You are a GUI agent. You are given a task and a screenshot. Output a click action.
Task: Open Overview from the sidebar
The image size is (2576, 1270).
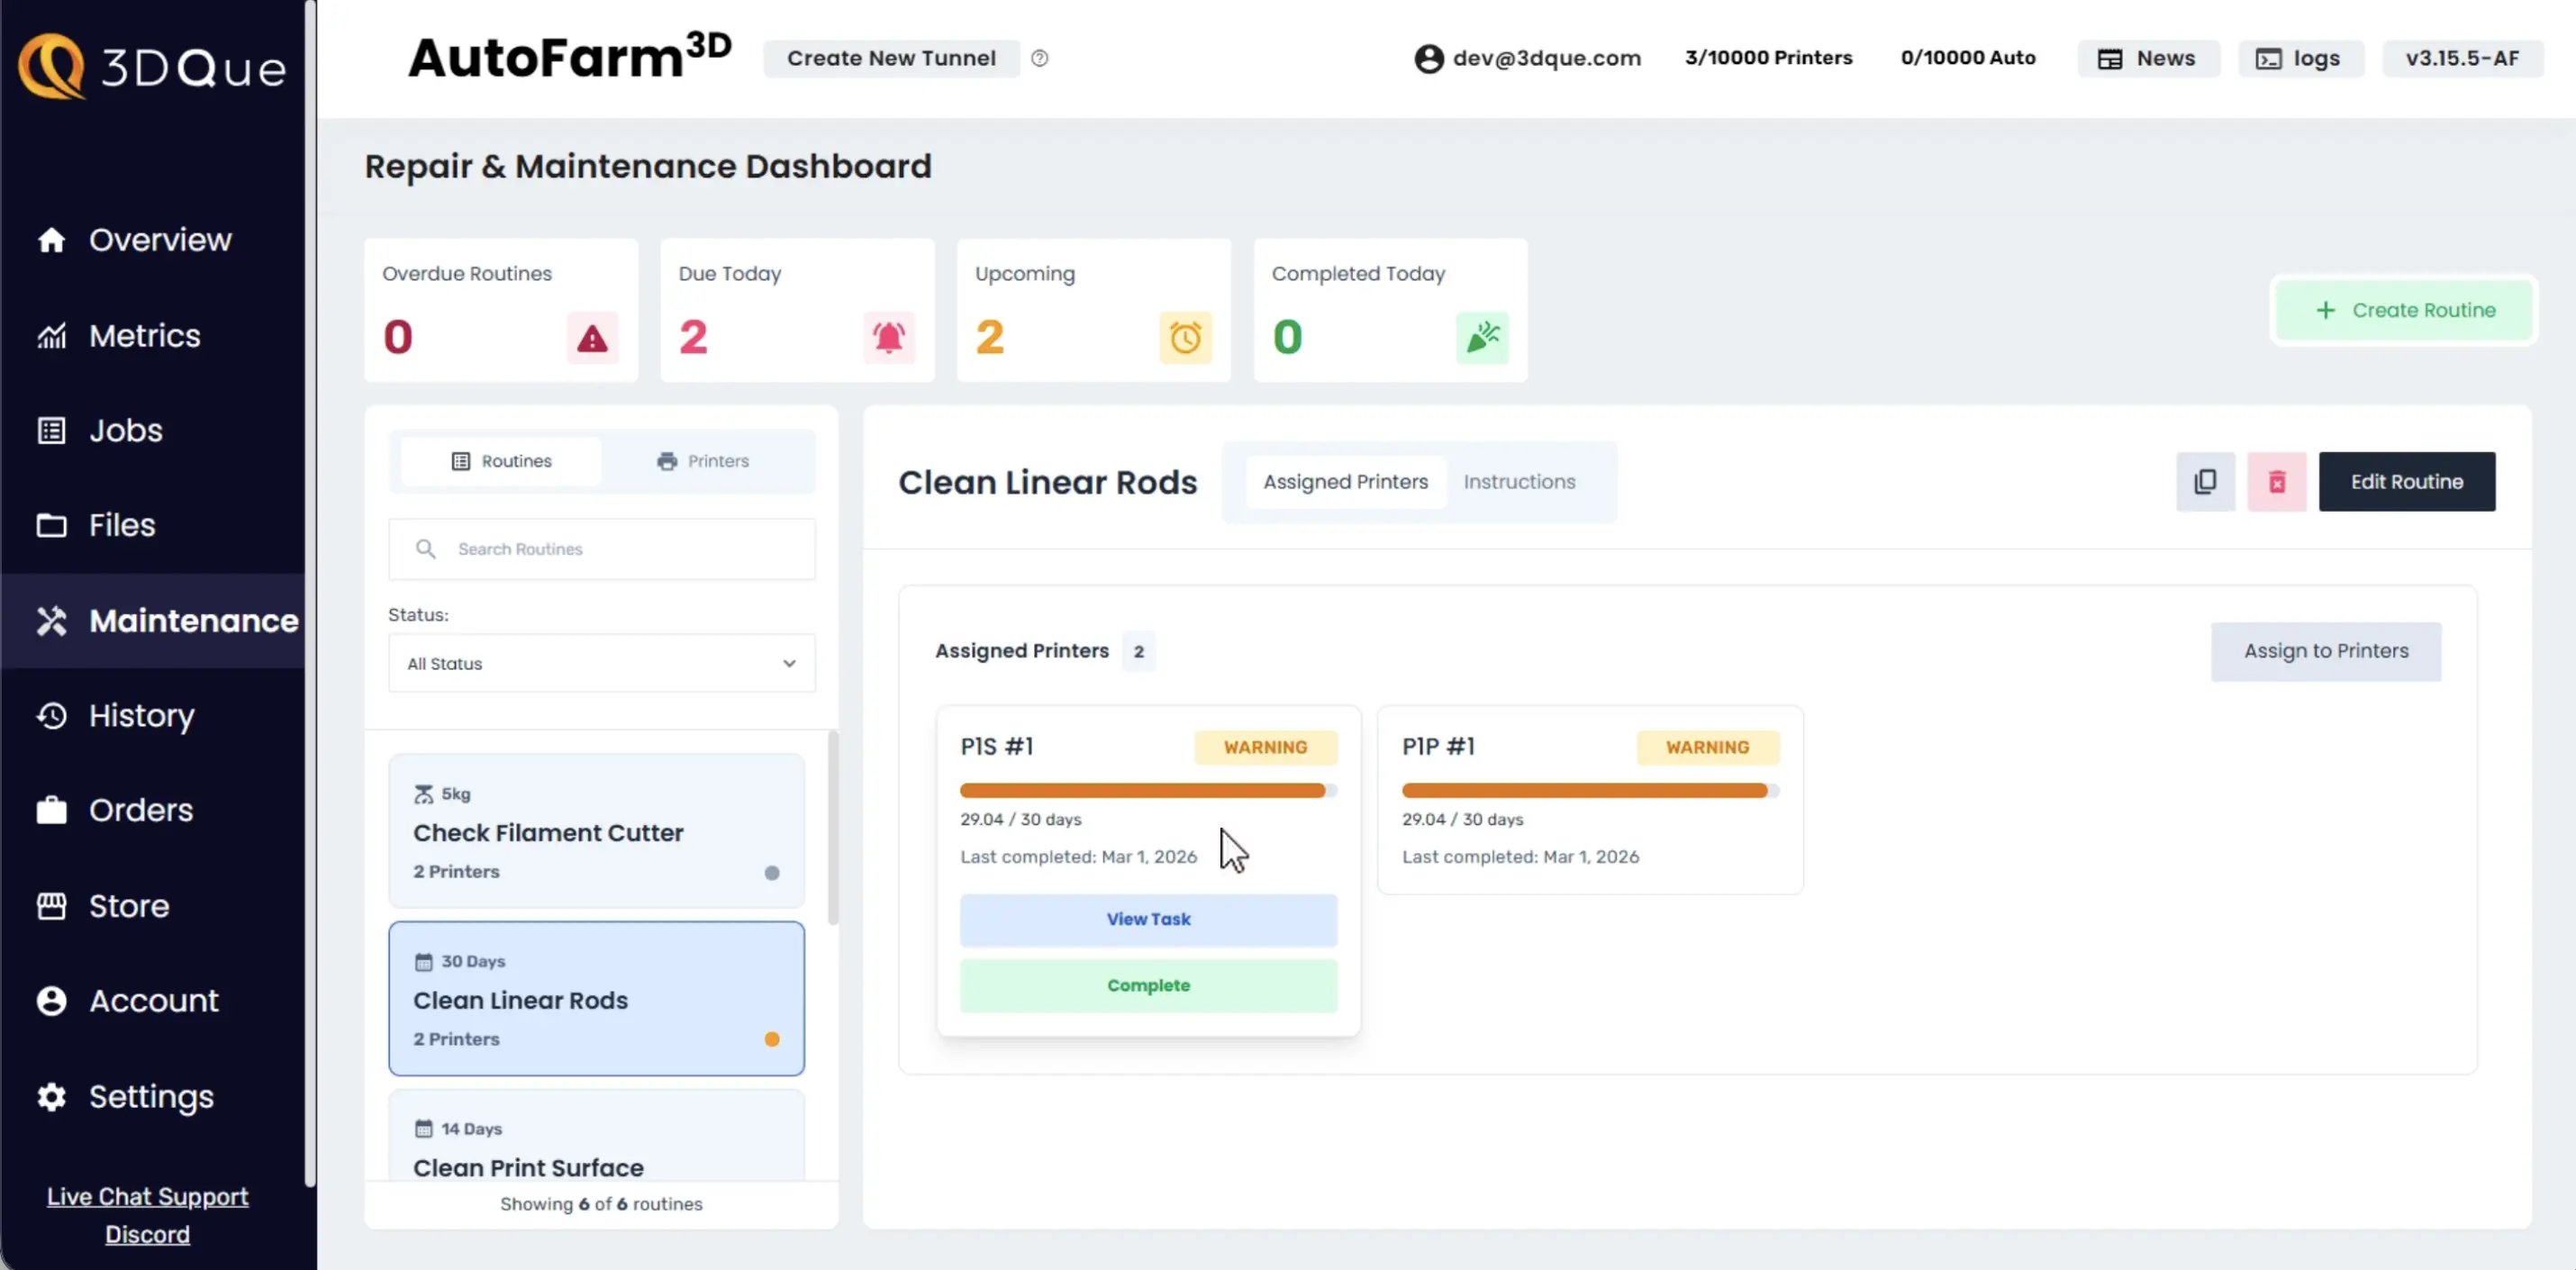(159, 240)
